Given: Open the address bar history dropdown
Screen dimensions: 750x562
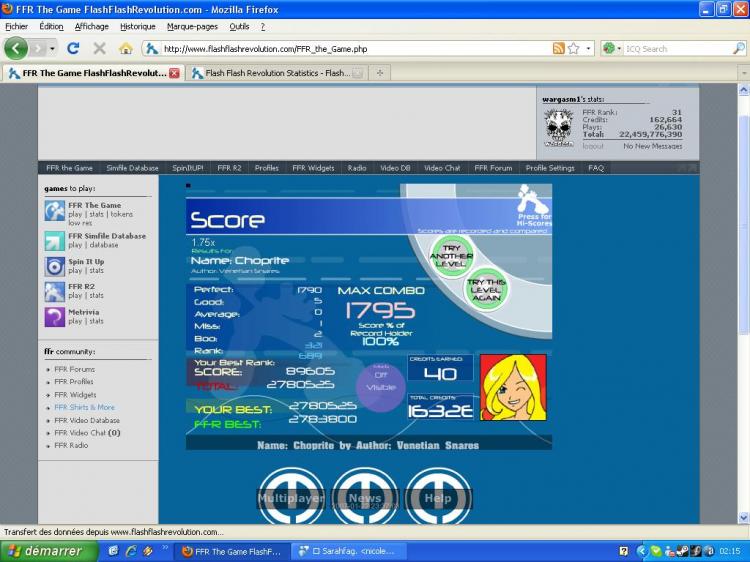Looking at the screenshot, I should (x=589, y=48).
